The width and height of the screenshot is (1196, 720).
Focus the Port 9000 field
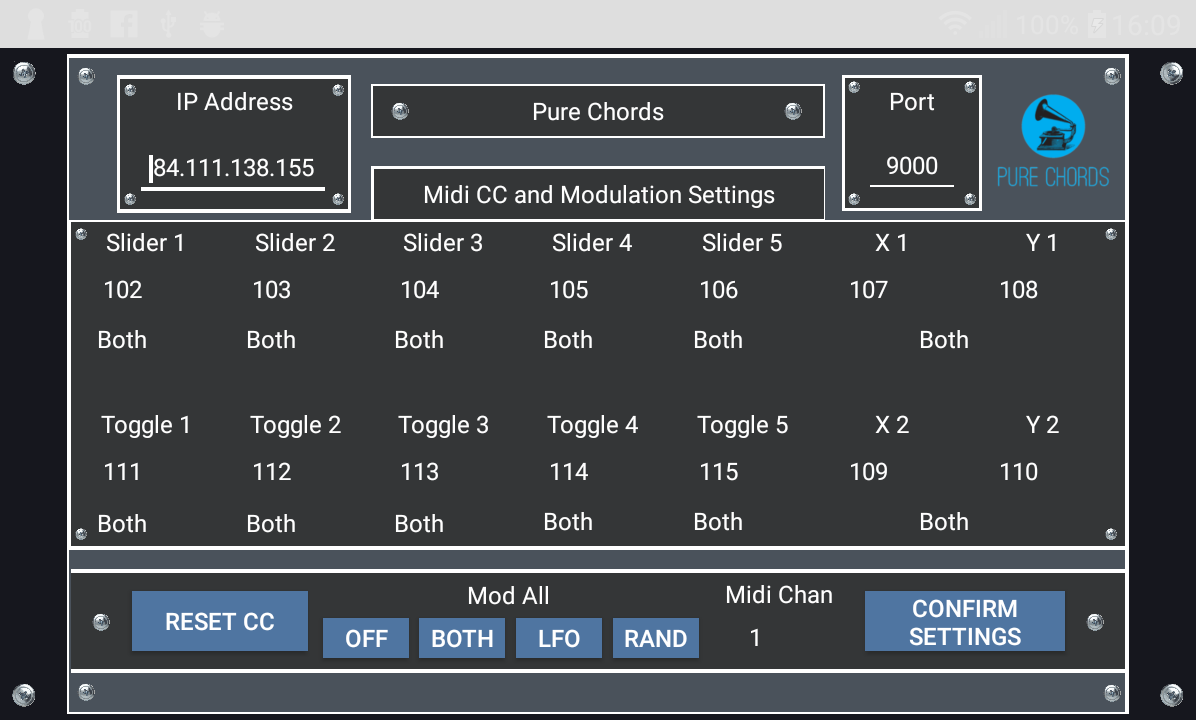(x=912, y=166)
